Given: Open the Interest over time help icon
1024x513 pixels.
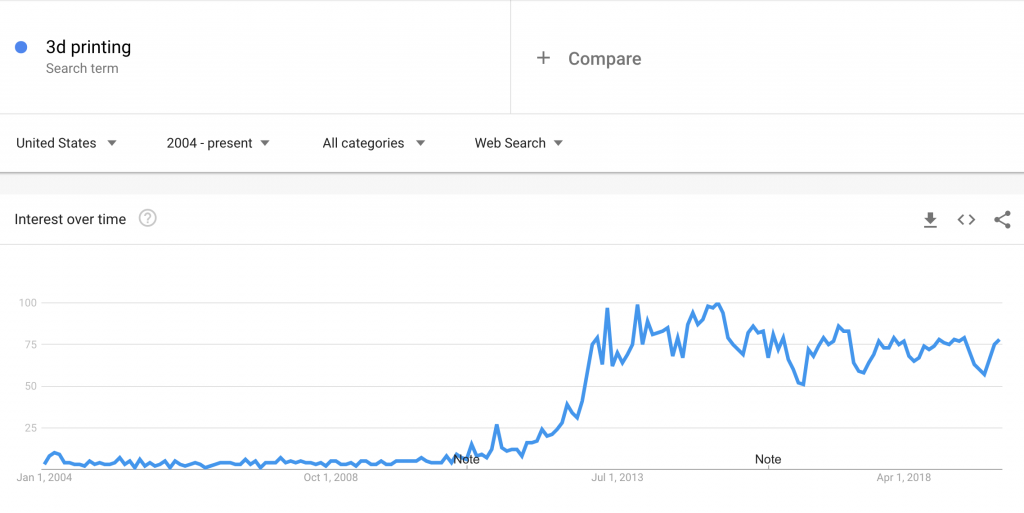Looking at the screenshot, I should pyautogui.click(x=148, y=219).
